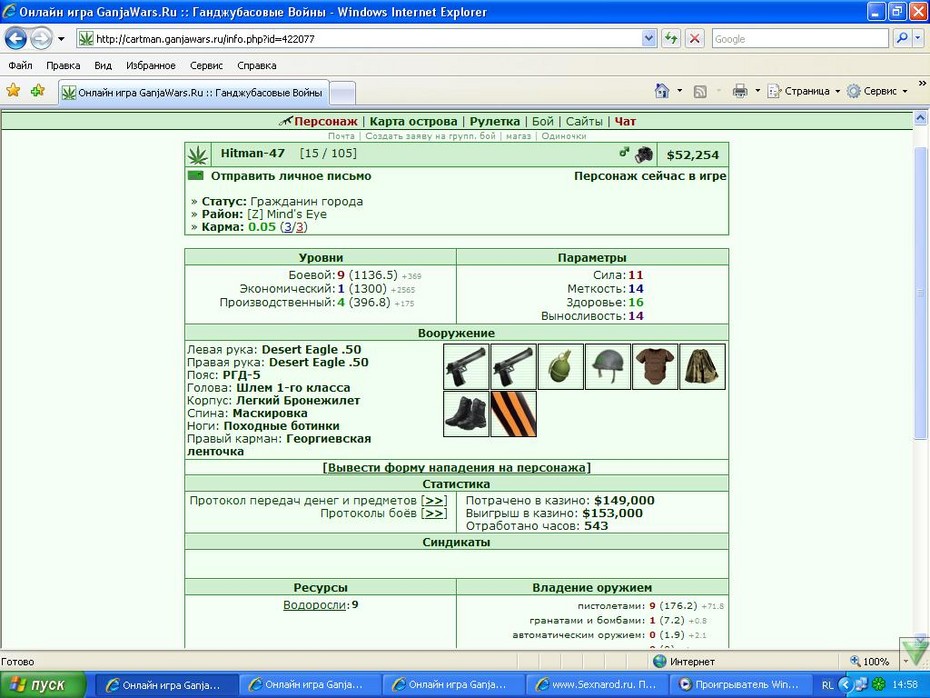Expand the Сервис toolbar dropdown arrow
Screen dimensions: 930x698
pyautogui.click(x=905, y=91)
